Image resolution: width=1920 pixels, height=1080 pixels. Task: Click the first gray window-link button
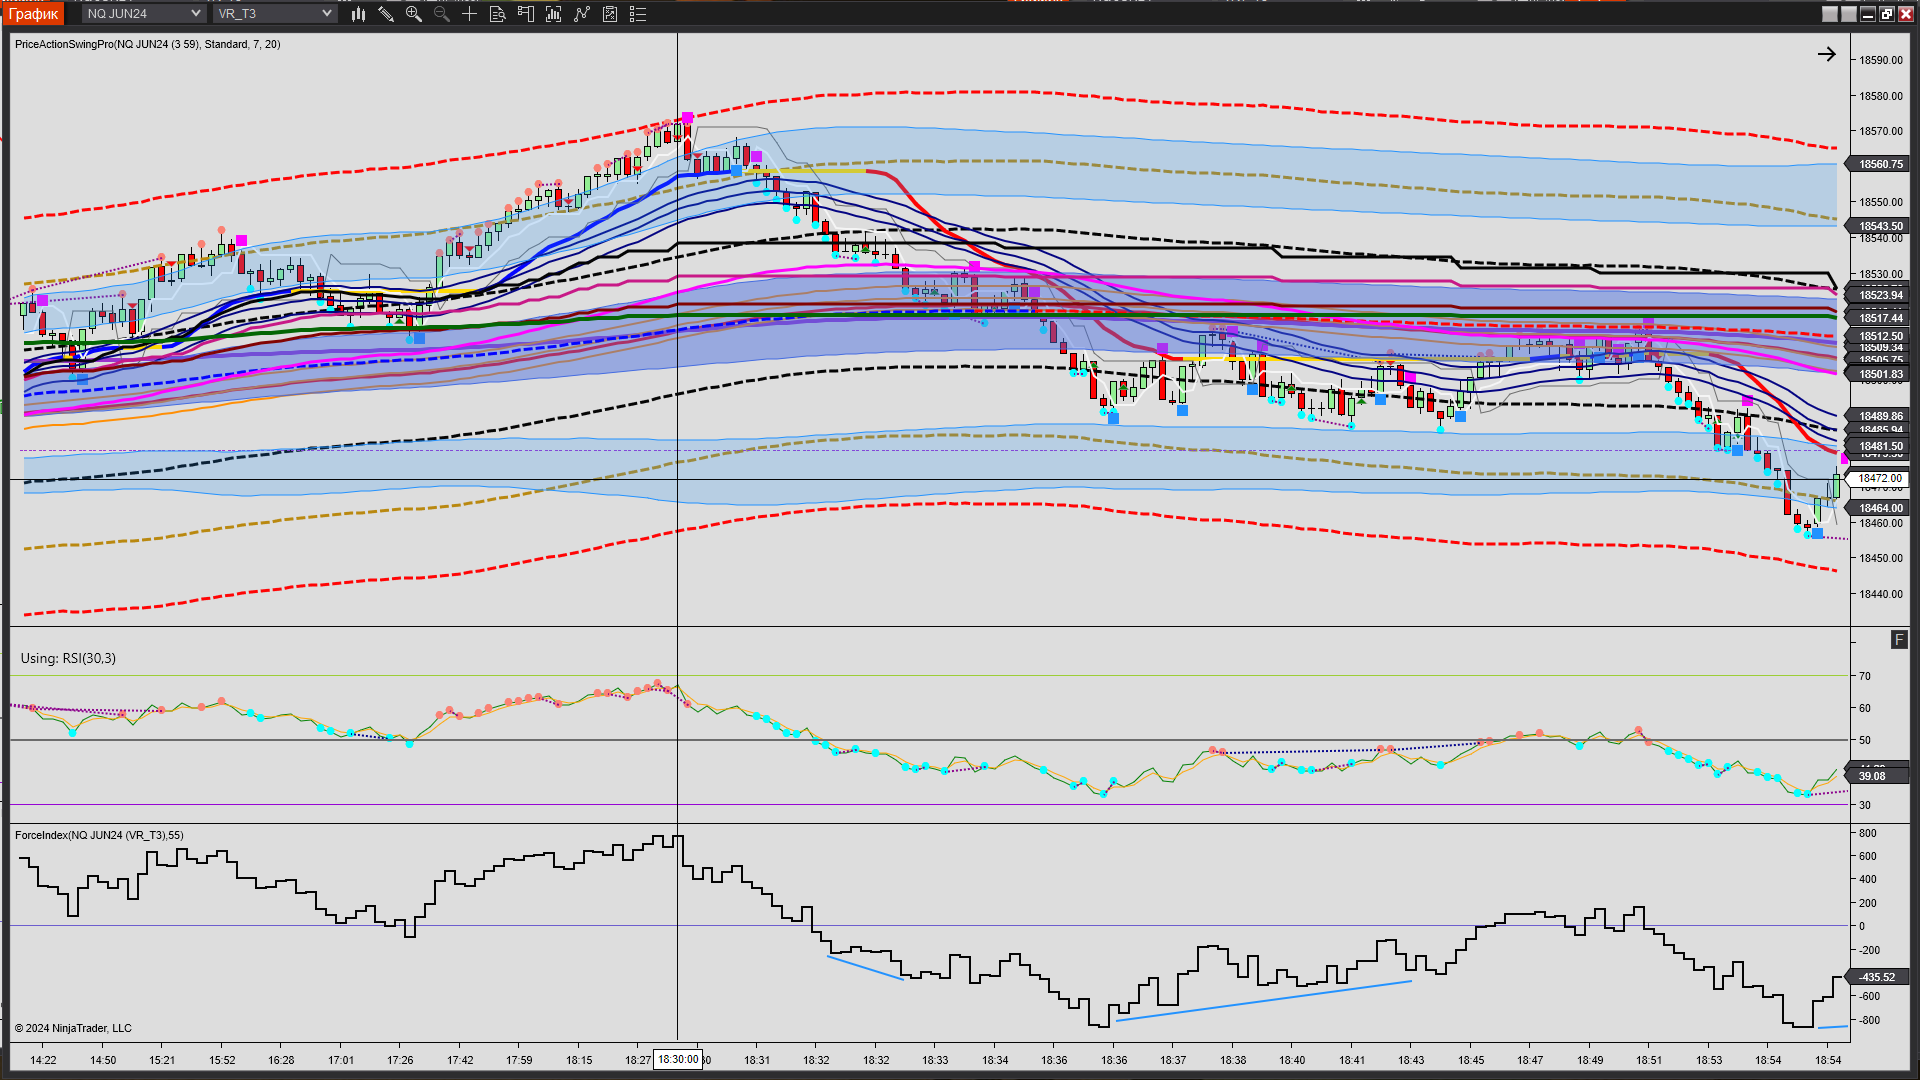(1829, 14)
